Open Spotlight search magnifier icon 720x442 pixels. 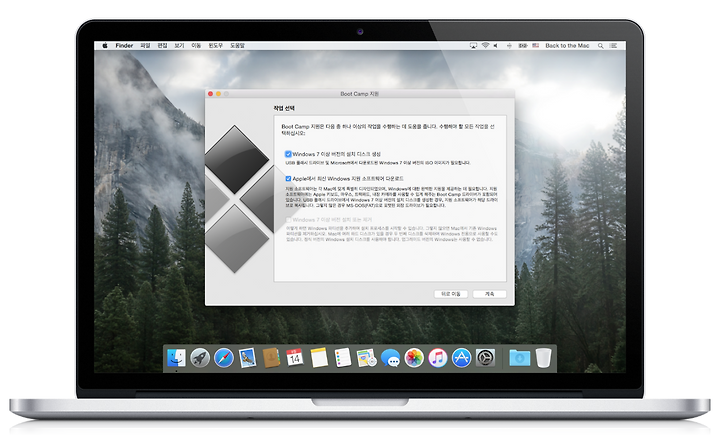(600, 45)
